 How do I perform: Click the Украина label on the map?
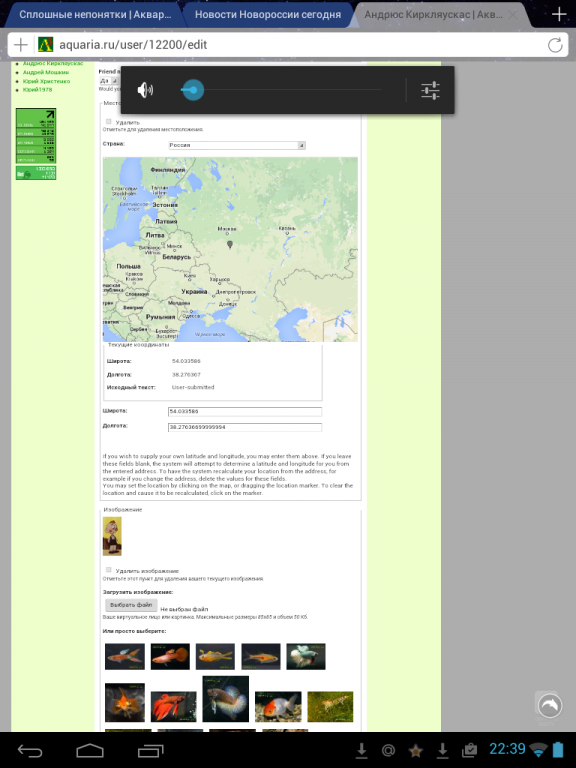(x=194, y=291)
